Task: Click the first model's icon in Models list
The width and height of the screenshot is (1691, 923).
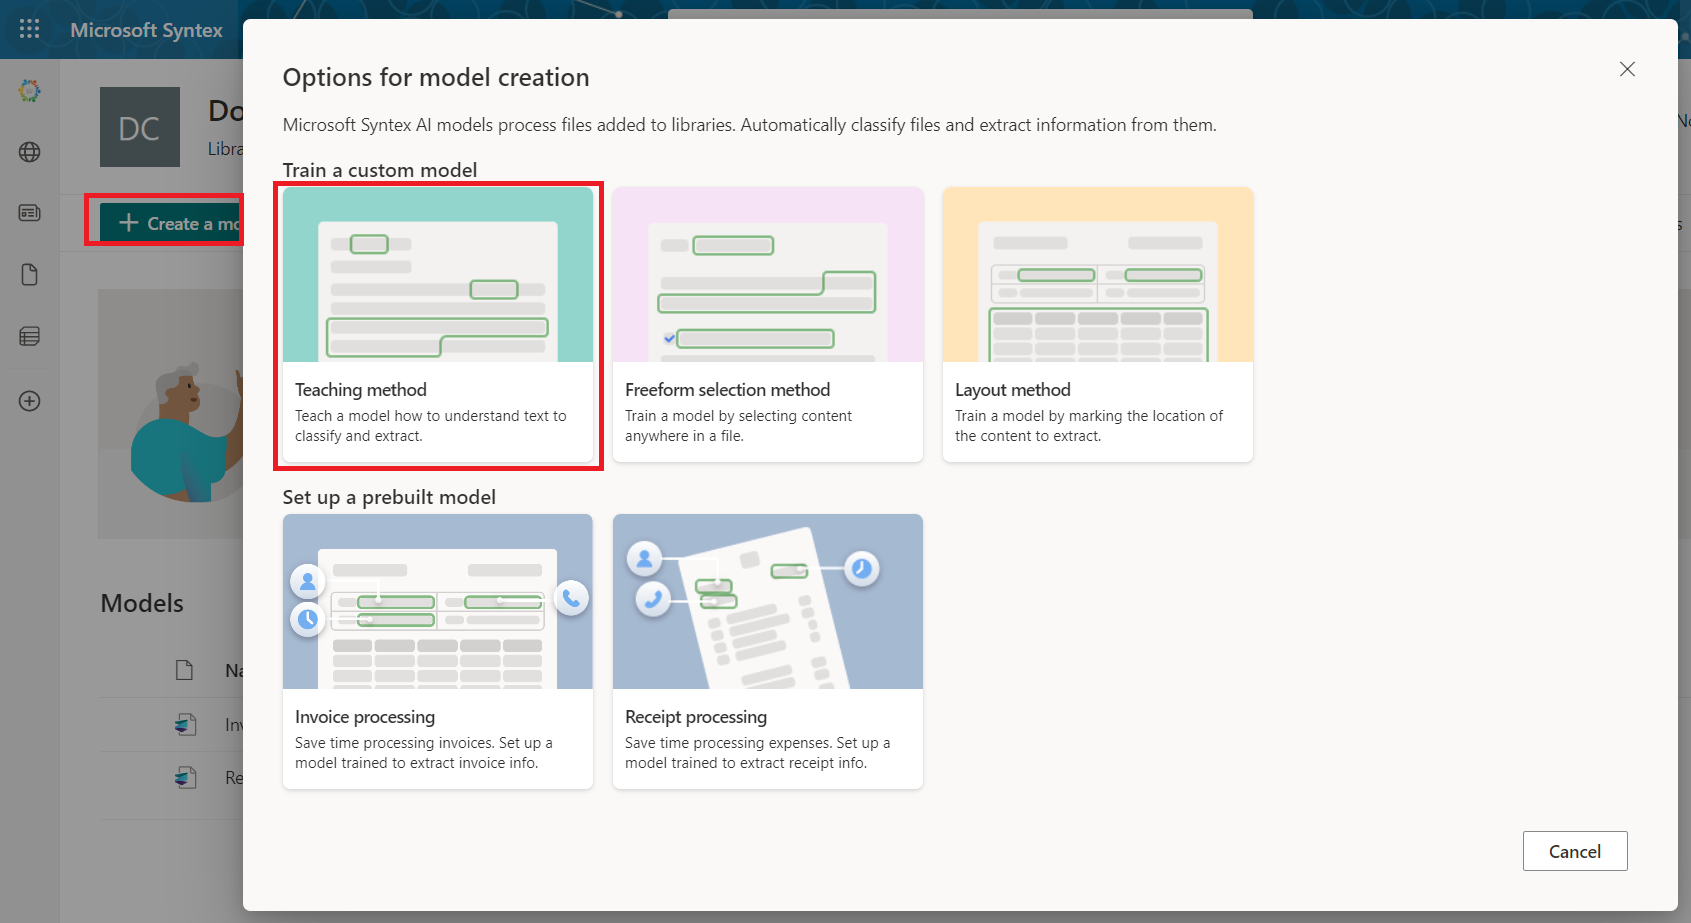Action: pos(185,724)
